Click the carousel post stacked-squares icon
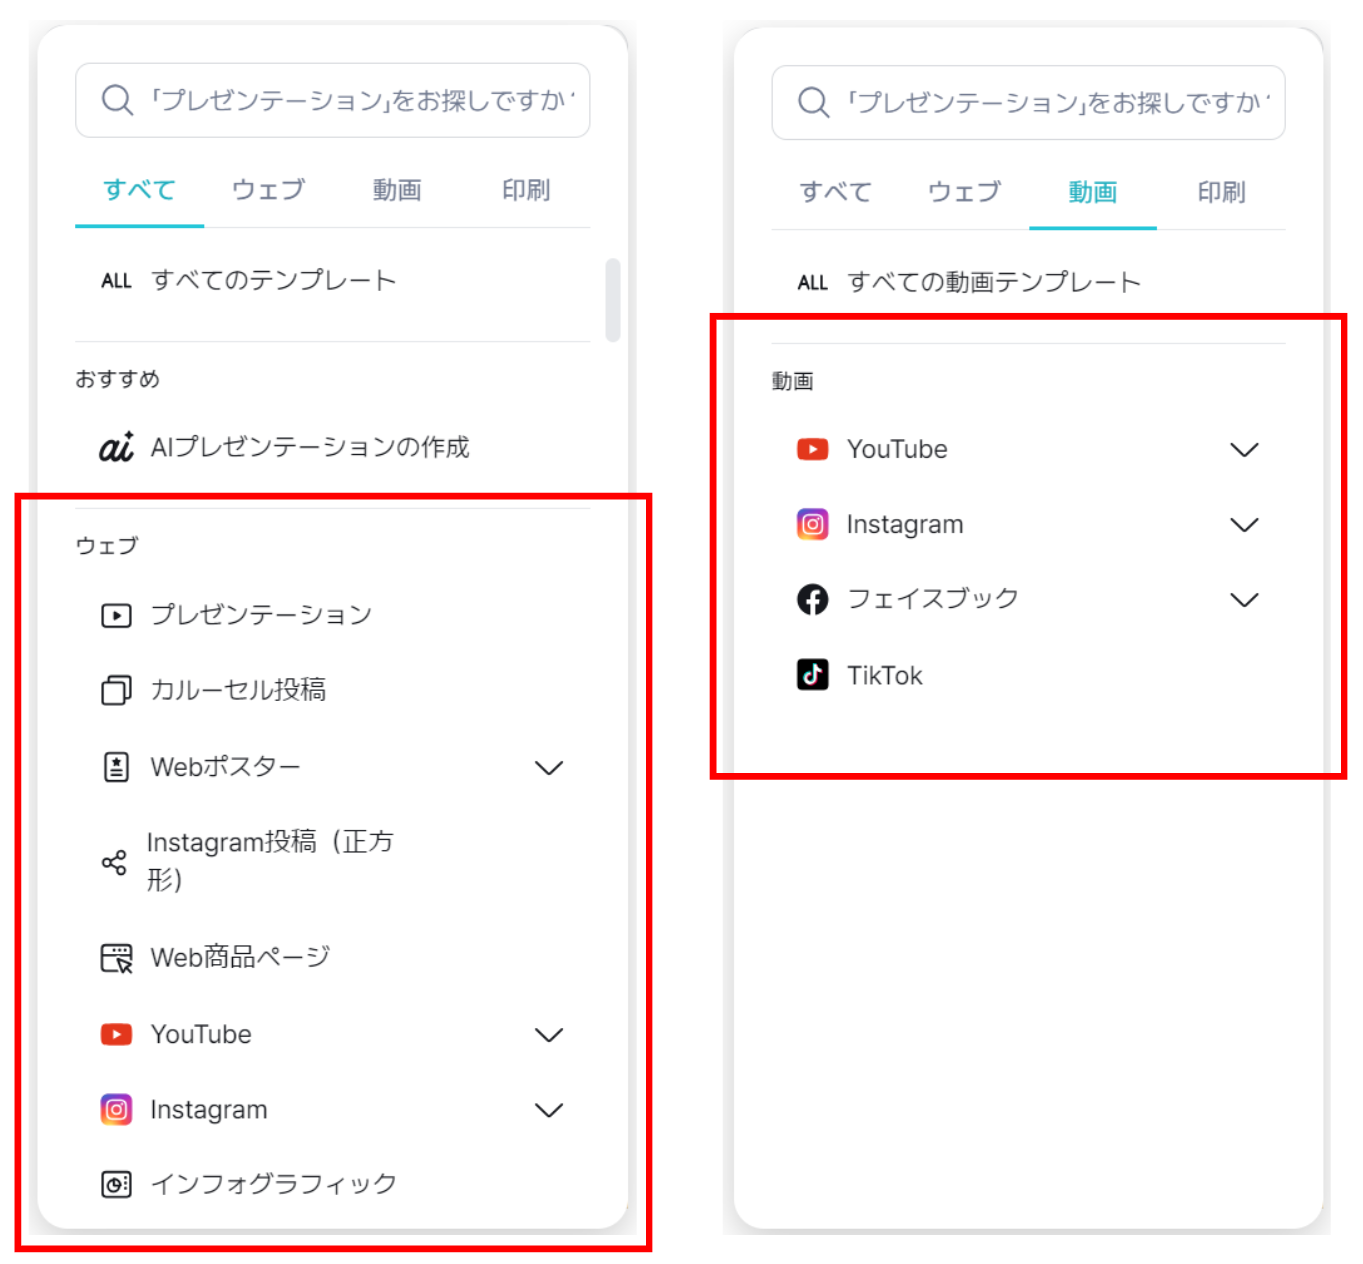Screen dimensions: 1363x1264 pyautogui.click(x=116, y=690)
